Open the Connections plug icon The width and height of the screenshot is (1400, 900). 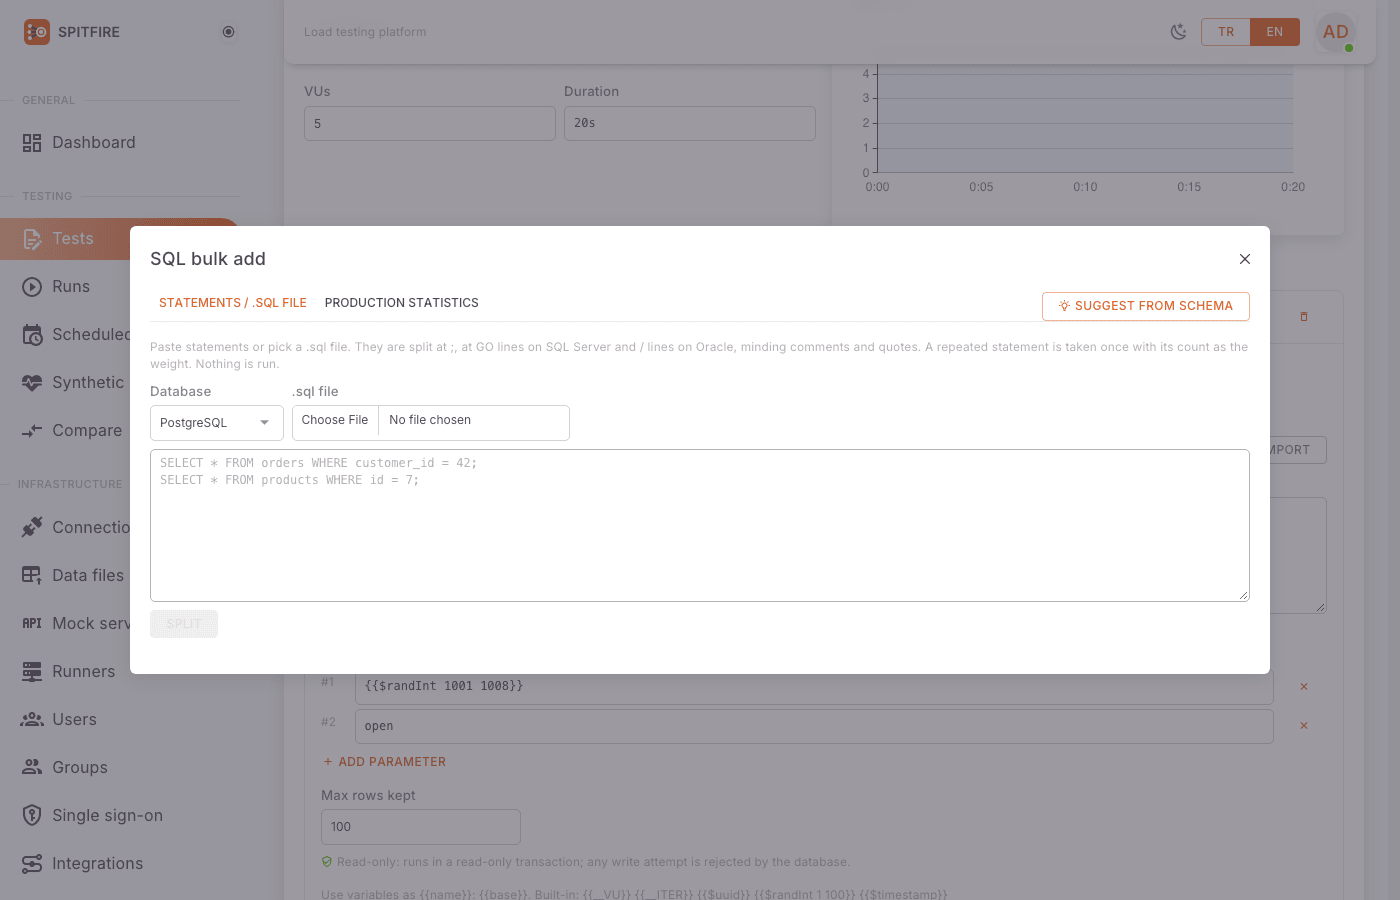pyautogui.click(x=32, y=527)
